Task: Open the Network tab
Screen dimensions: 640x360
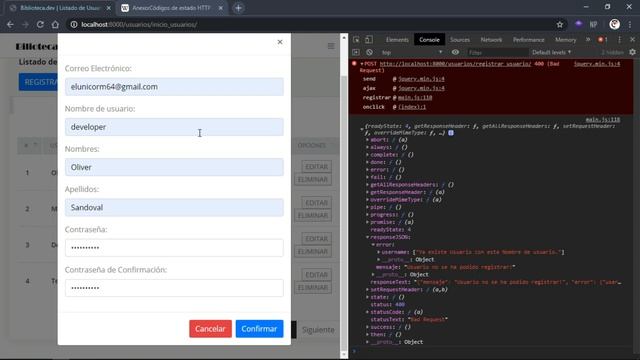Action: point(491,40)
